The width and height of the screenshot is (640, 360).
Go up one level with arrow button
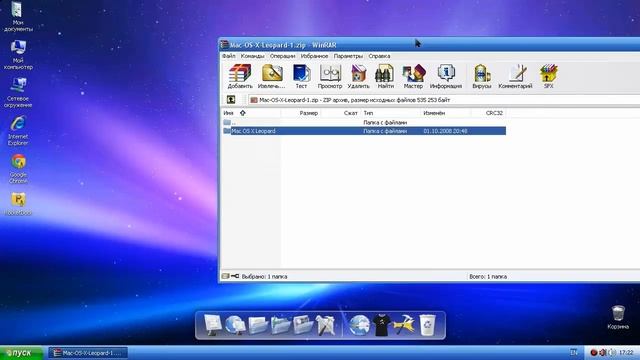[x=231, y=100]
